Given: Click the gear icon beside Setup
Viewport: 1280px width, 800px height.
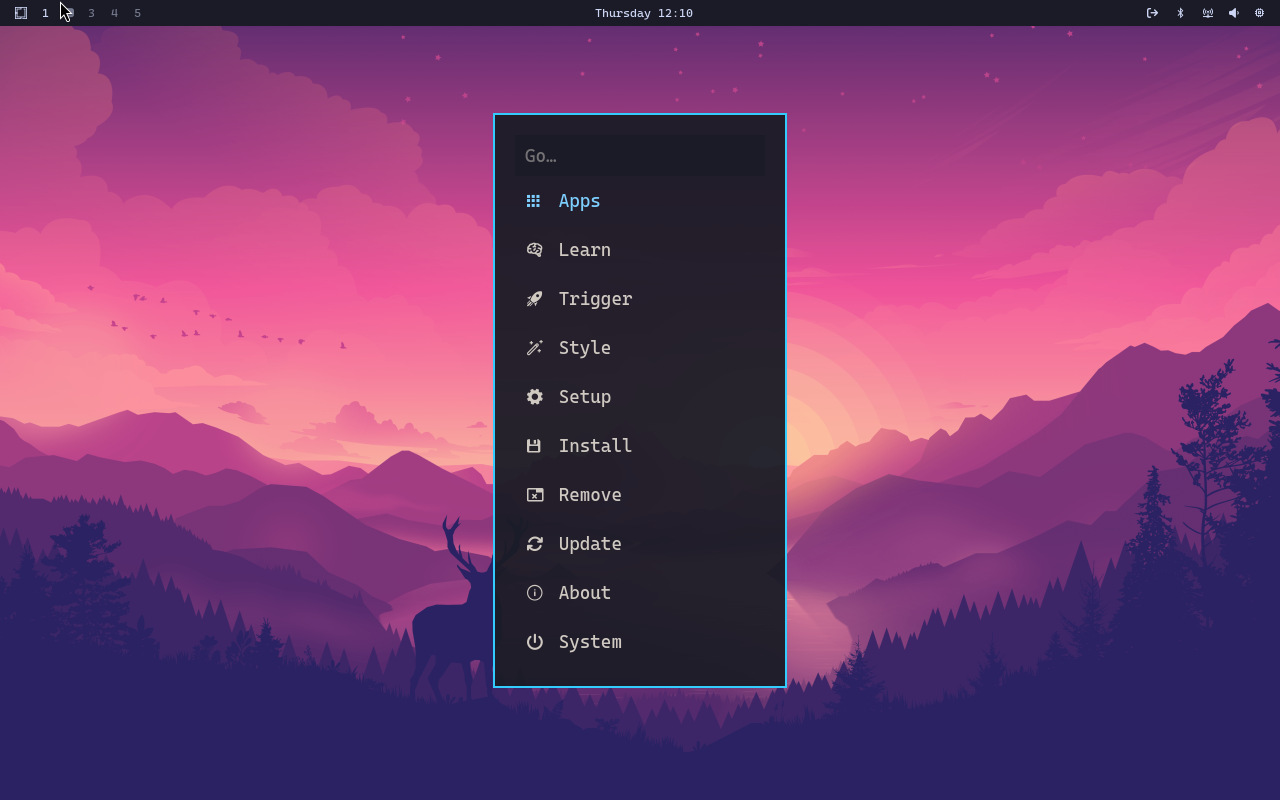Looking at the screenshot, I should tap(534, 397).
